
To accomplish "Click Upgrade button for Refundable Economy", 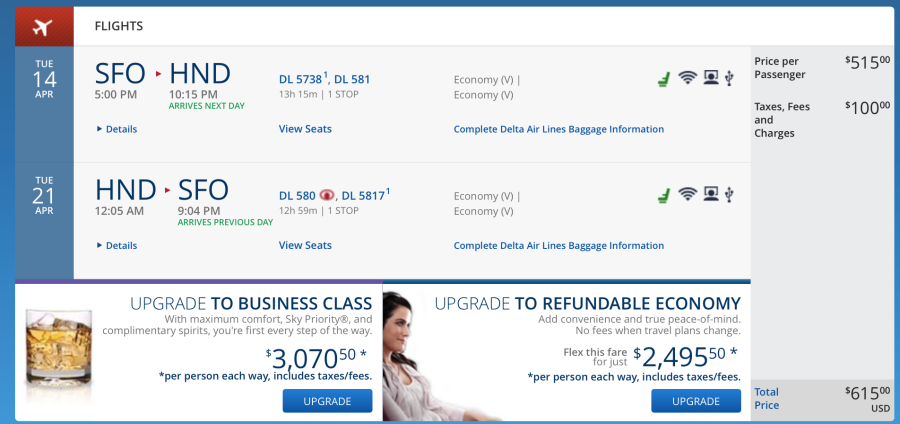I will click(696, 401).
